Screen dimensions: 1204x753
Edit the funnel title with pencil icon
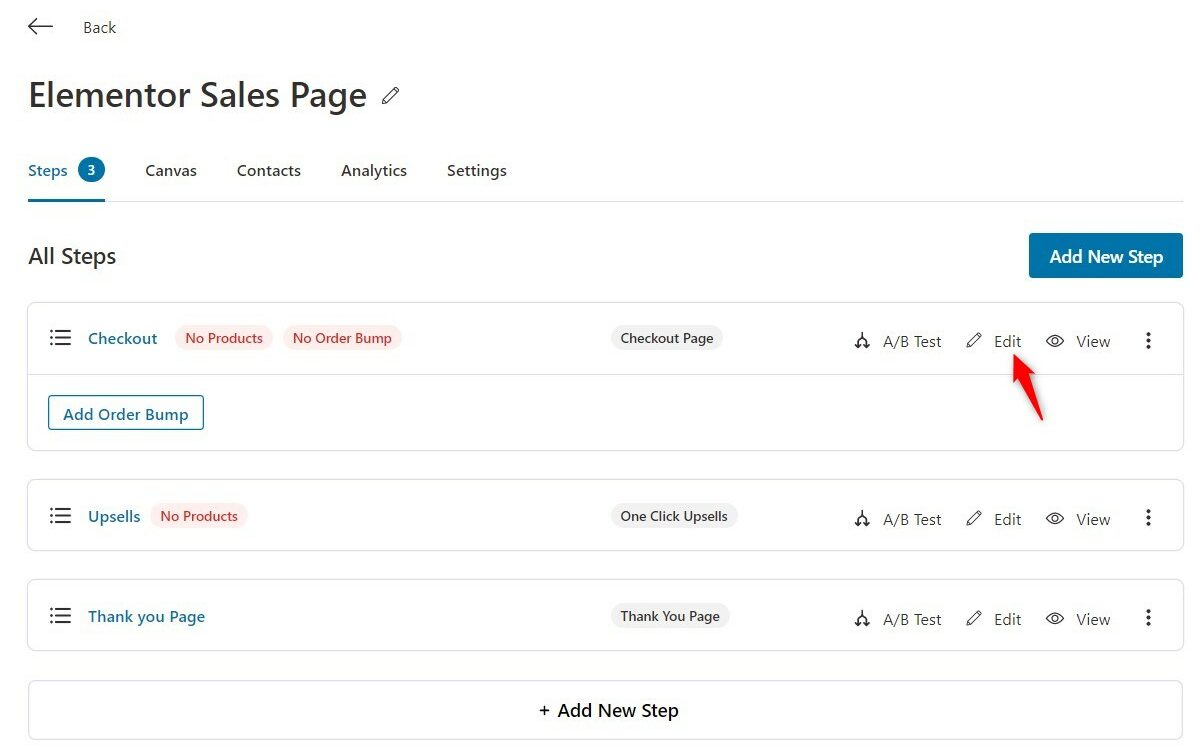click(390, 96)
